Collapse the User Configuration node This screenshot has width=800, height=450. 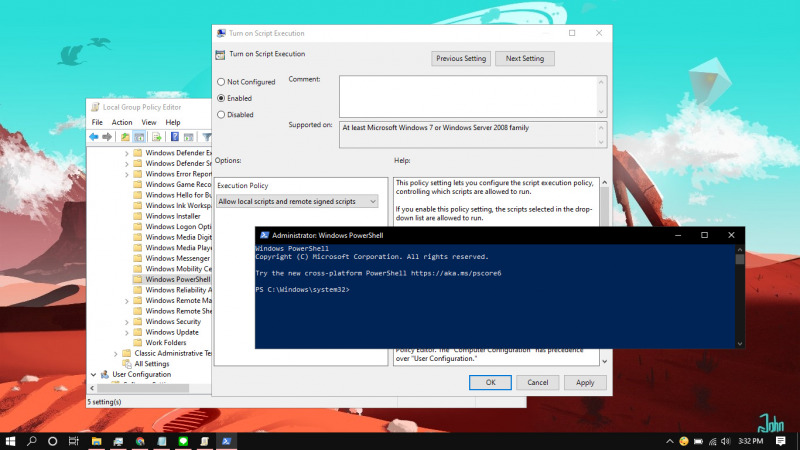coord(94,374)
